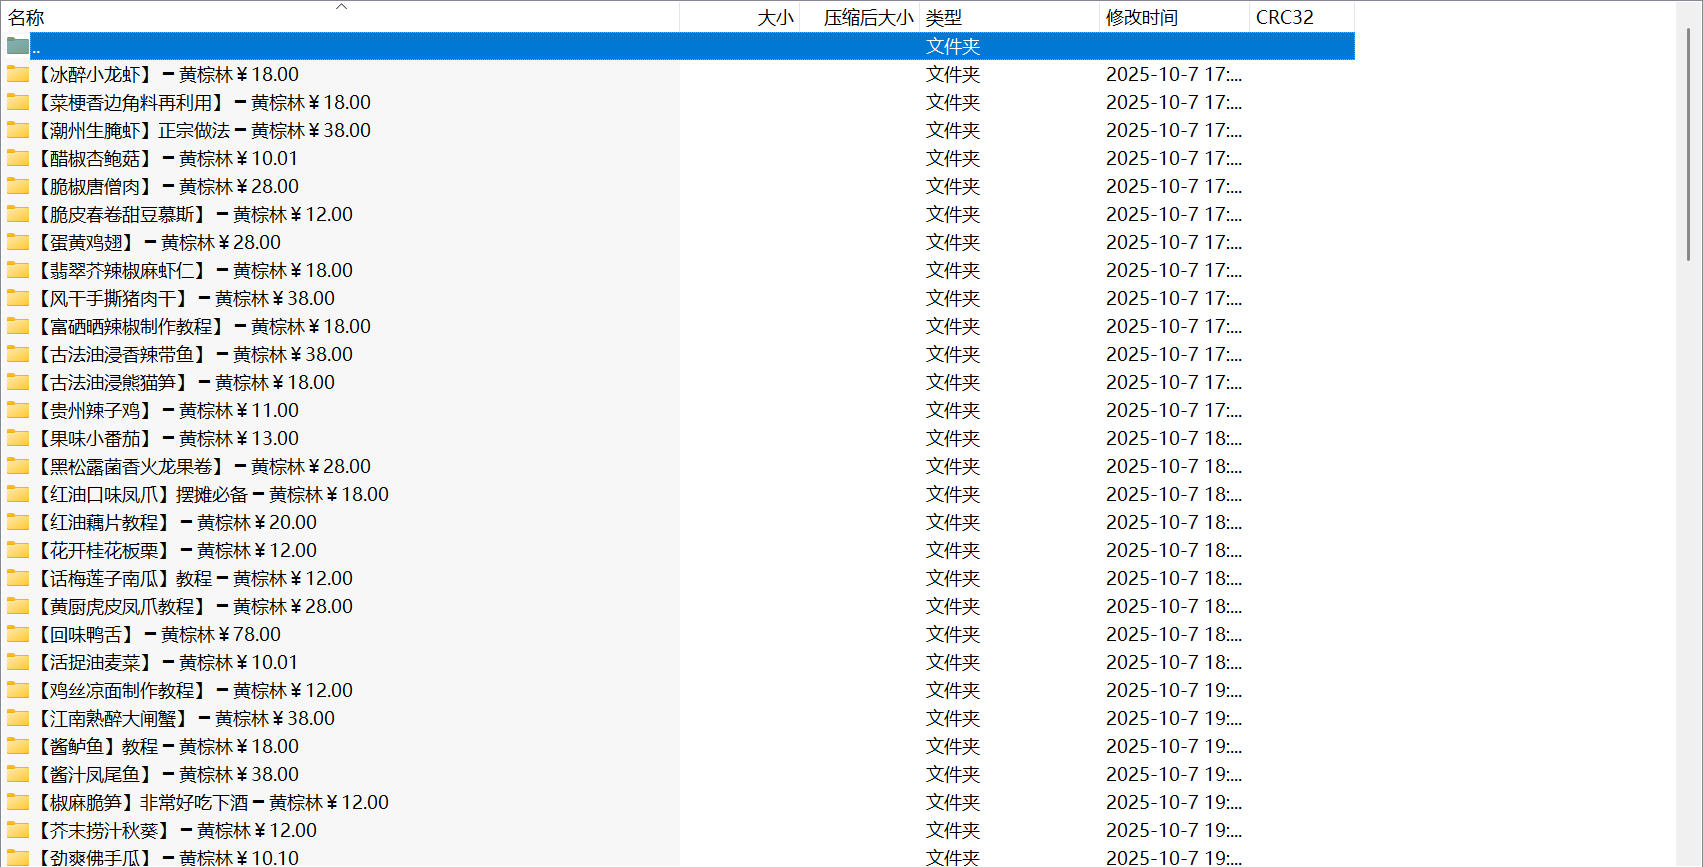Sort by the 名称 column header
Viewport: 1703px width, 867px height.
pyautogui.click(x=27, y=18)
